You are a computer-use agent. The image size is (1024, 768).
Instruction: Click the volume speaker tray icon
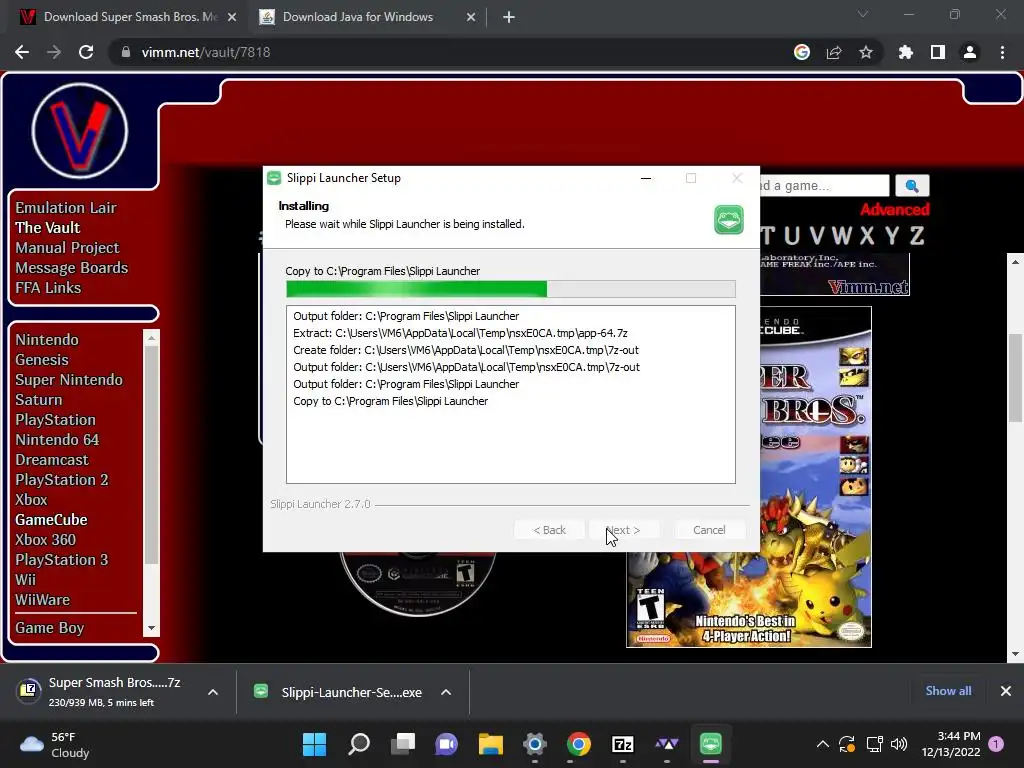point(899,744)
